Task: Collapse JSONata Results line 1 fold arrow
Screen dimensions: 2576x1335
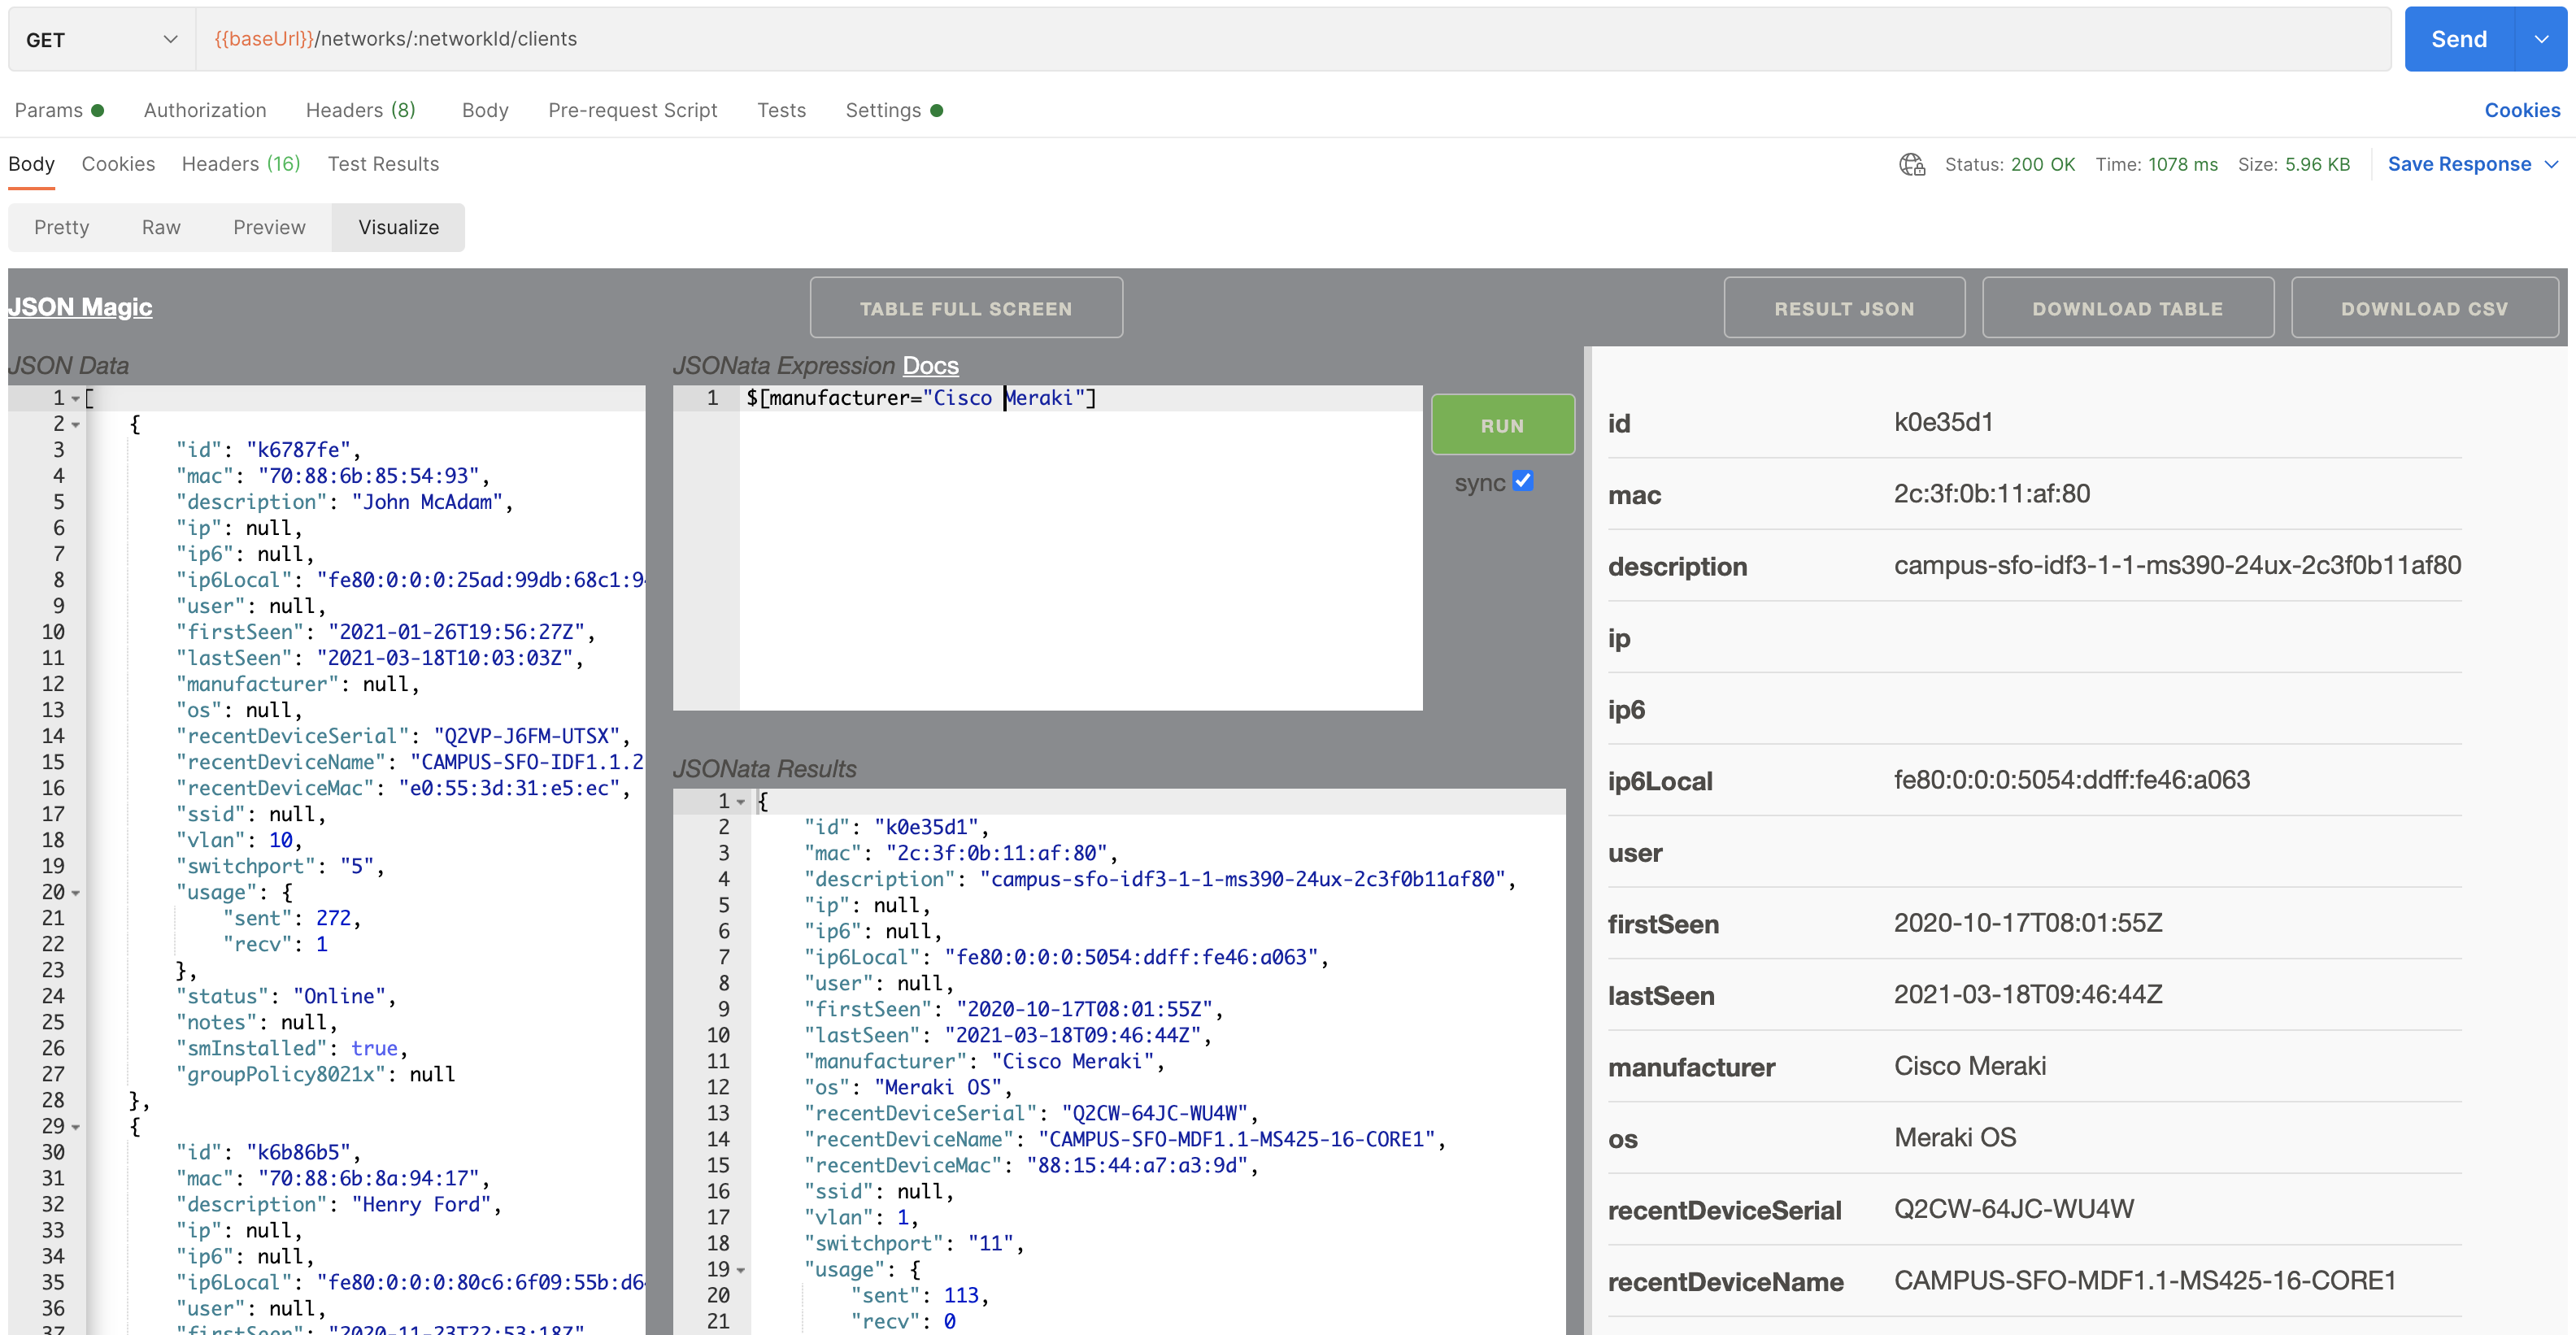Action: pos(741,802)
